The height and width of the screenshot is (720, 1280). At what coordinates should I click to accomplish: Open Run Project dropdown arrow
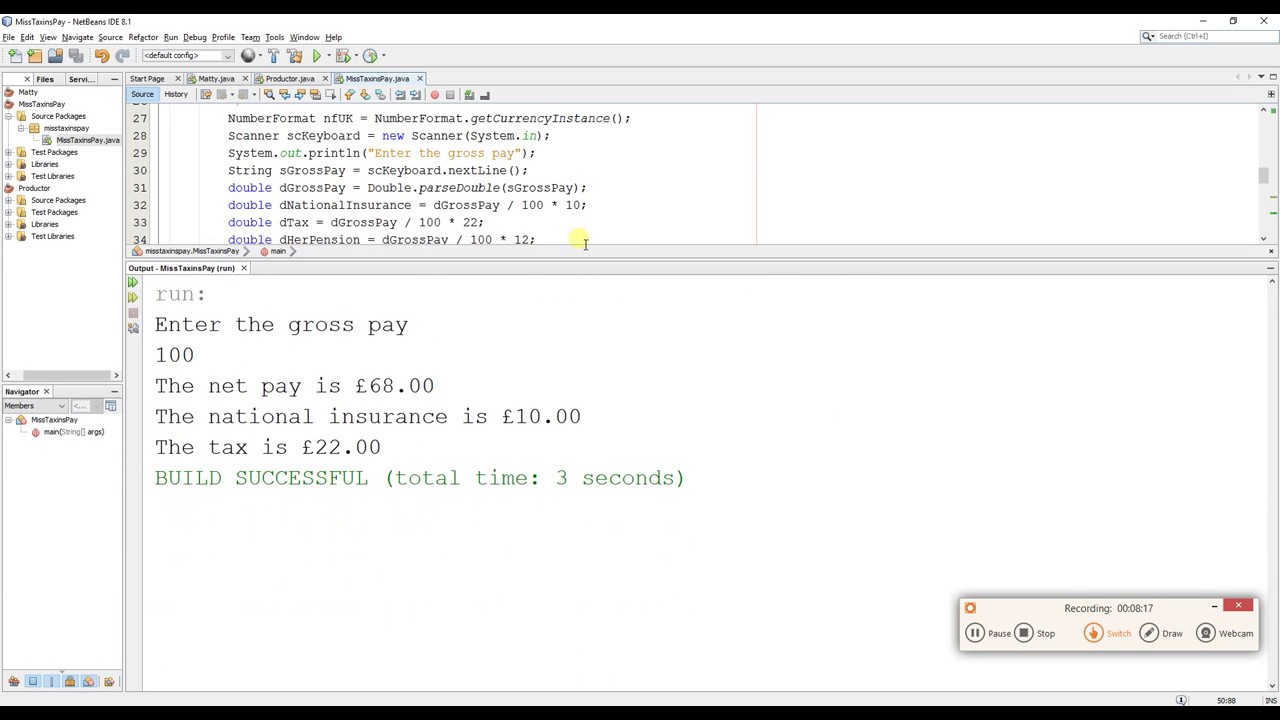(329, 56)
